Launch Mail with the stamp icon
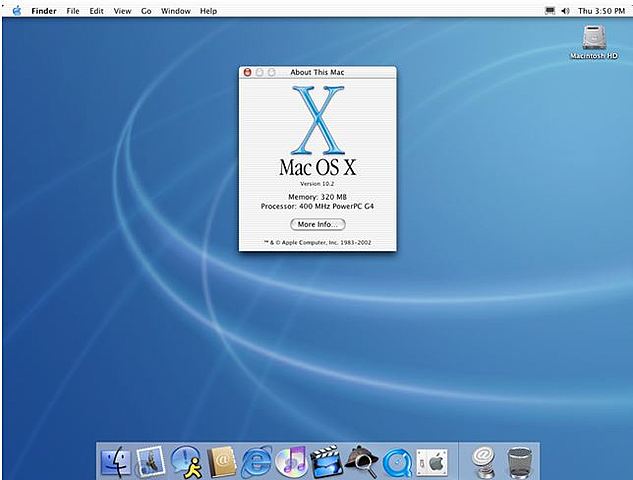633x480 pixels. tap(151, 462)
